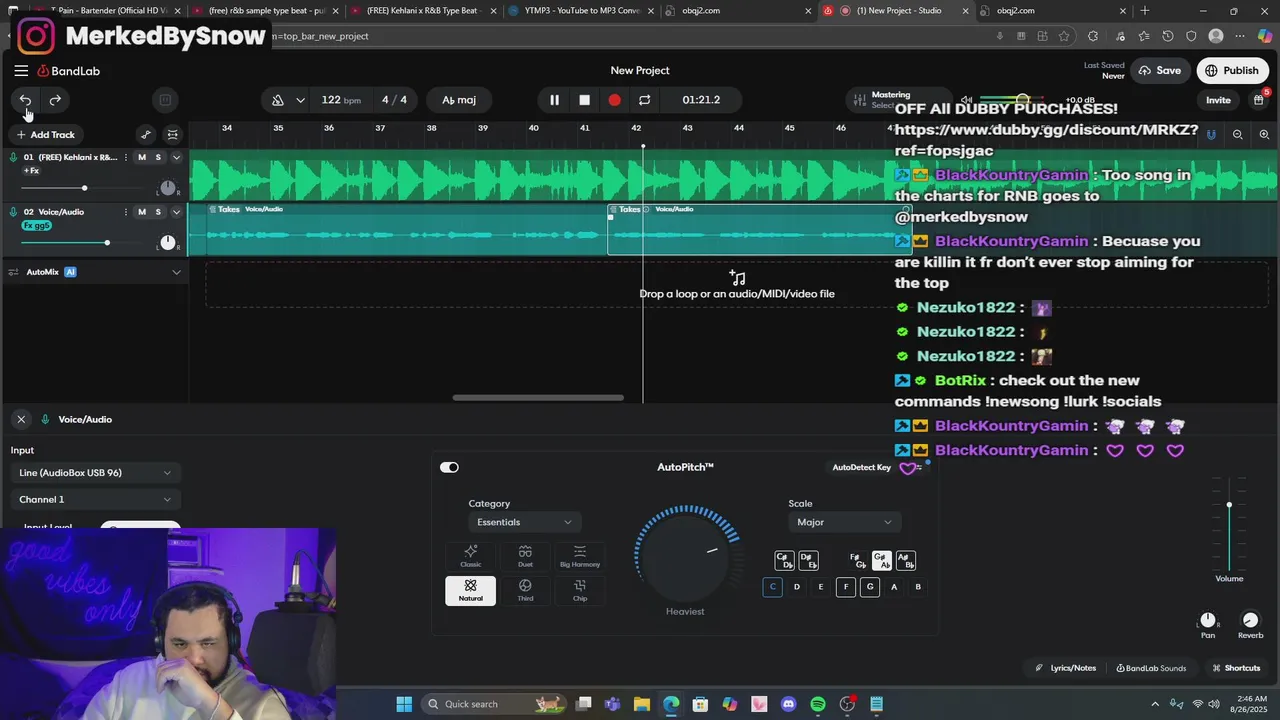Open BandLab Sounds
Screen dimensions: 1280x720
point(1151,668)
